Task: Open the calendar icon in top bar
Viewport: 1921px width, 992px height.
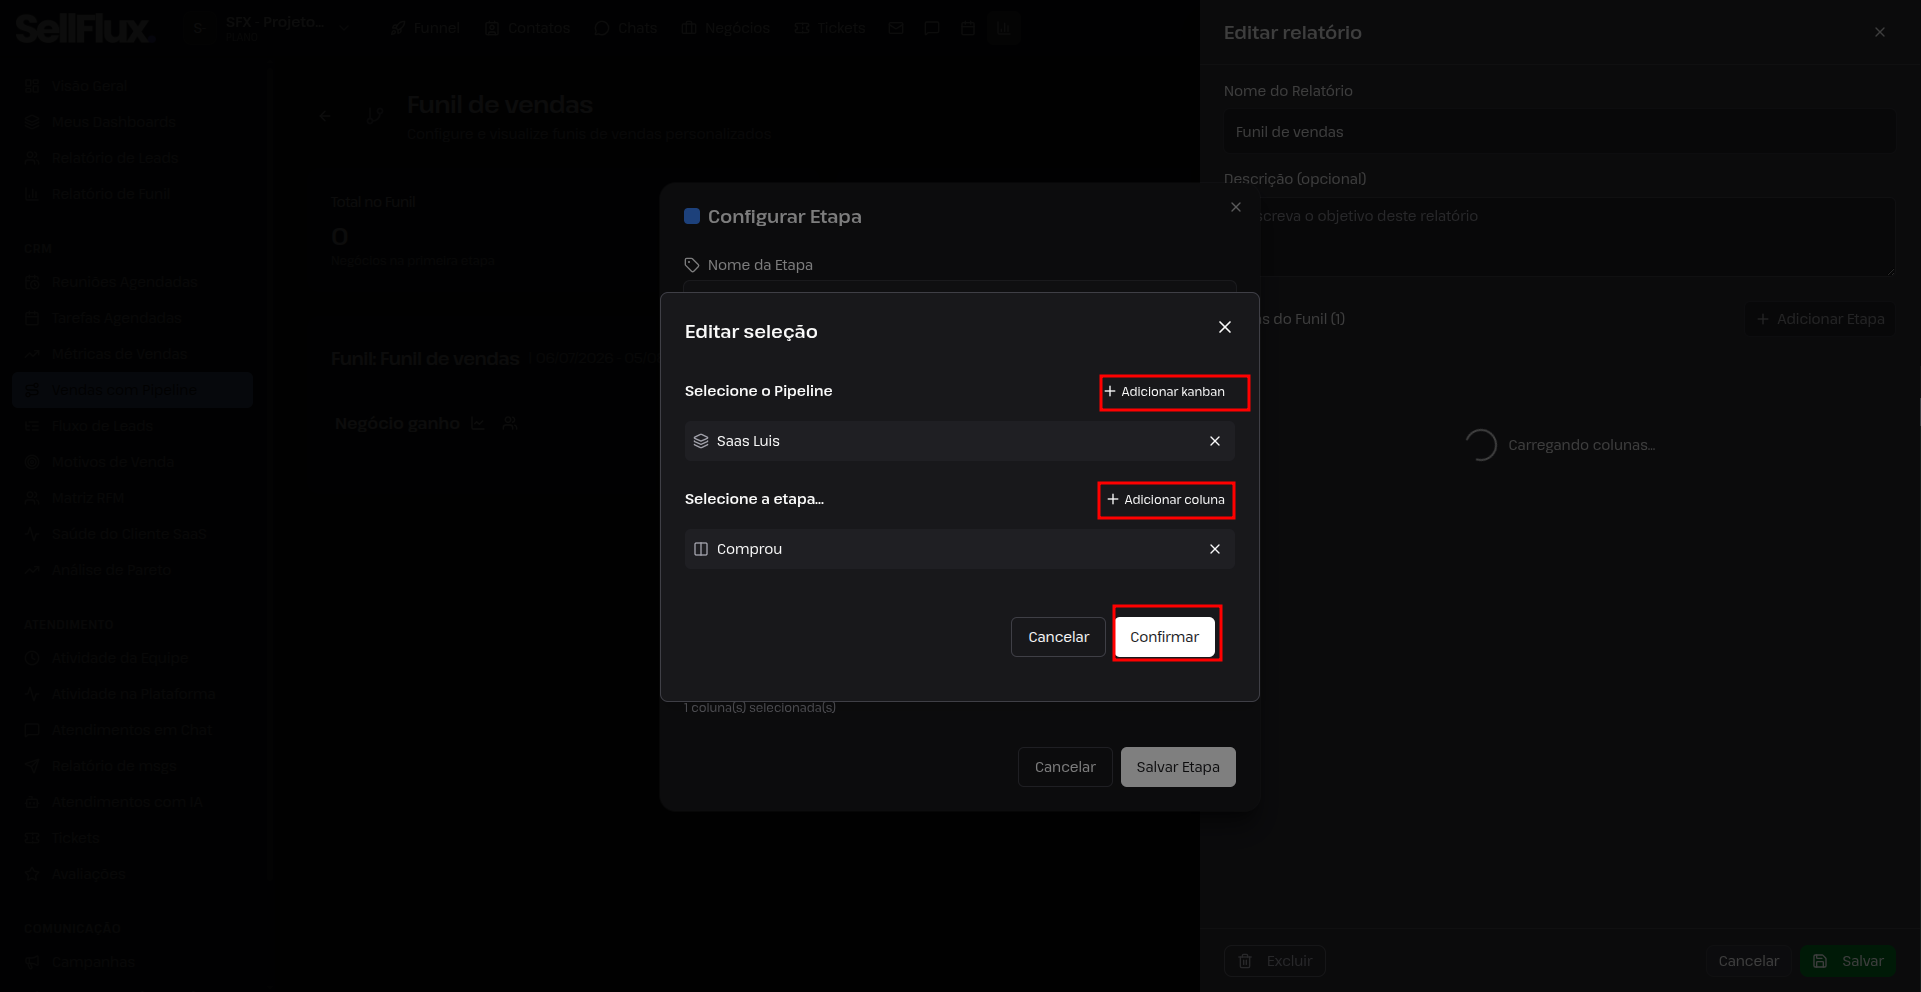Action: 968,28
